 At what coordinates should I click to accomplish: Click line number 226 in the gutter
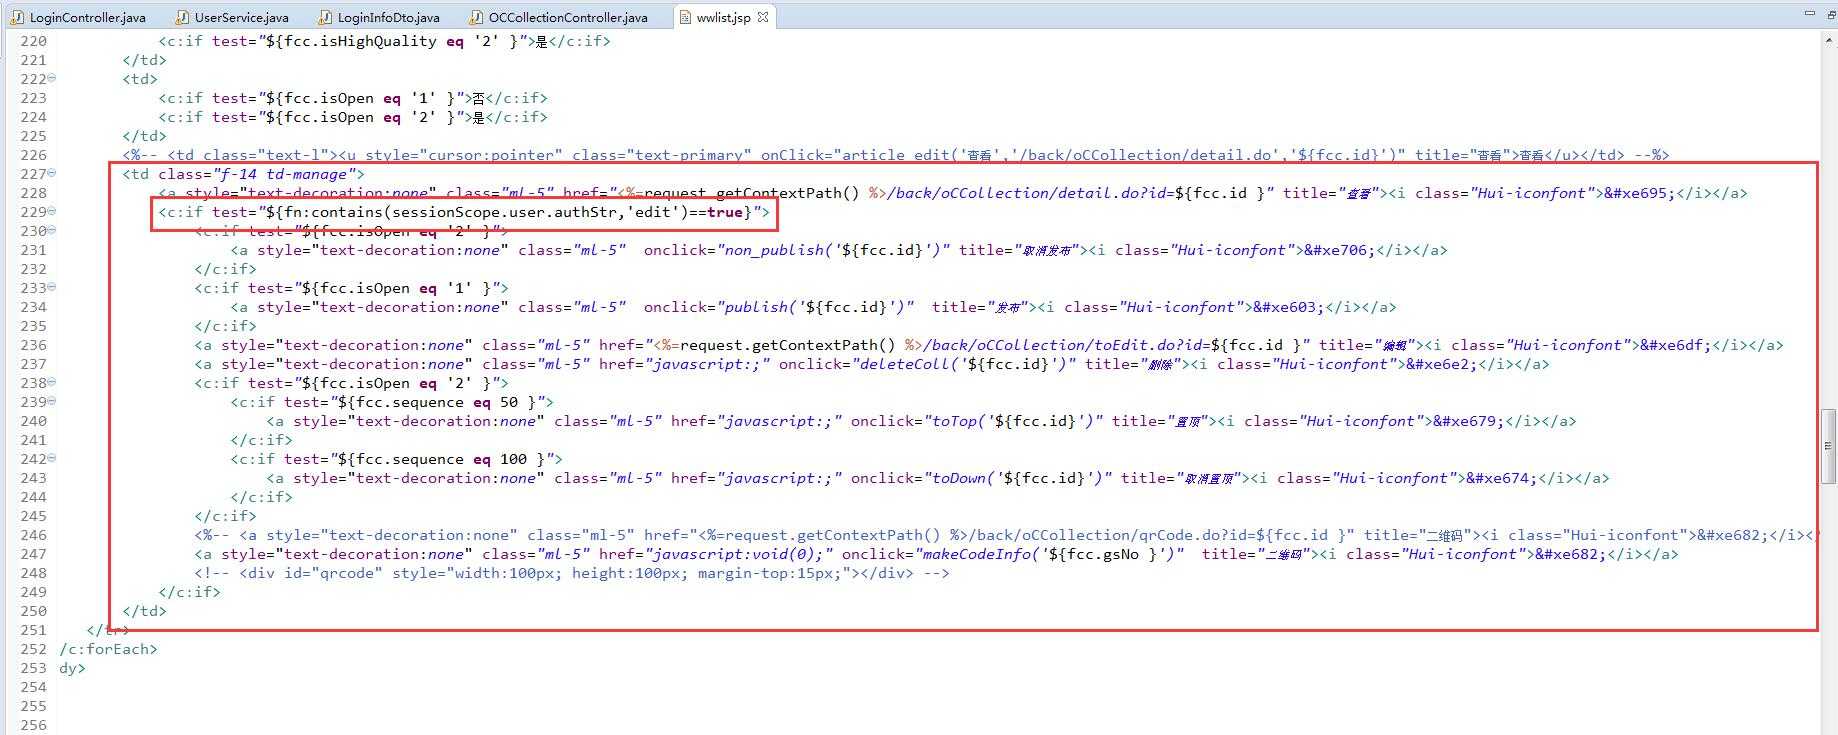pos(33,155)
